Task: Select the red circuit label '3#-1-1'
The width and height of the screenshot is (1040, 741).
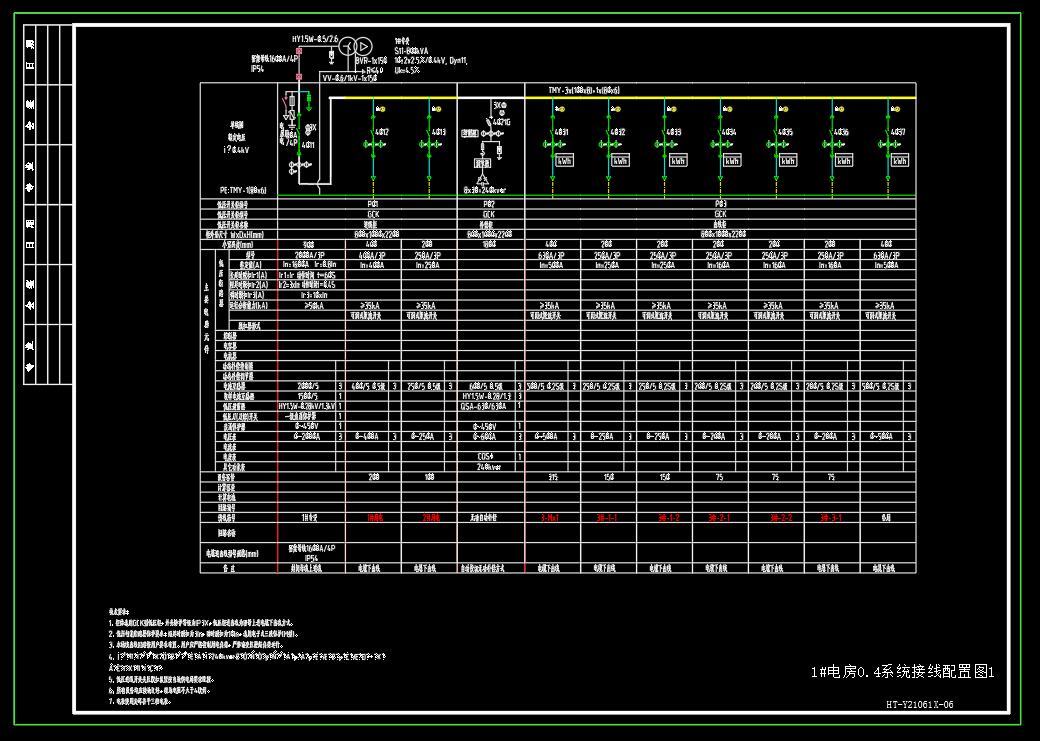Action: coord(607,518)
